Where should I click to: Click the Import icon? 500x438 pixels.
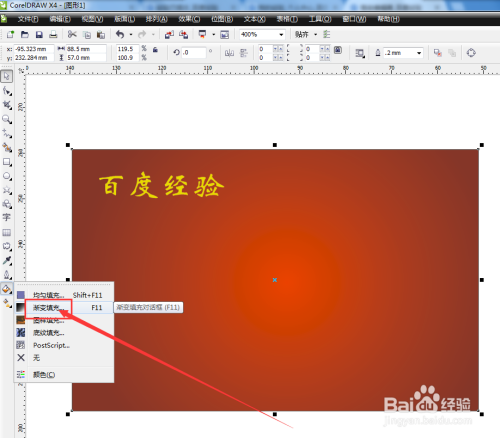click(x=169, y=34)
